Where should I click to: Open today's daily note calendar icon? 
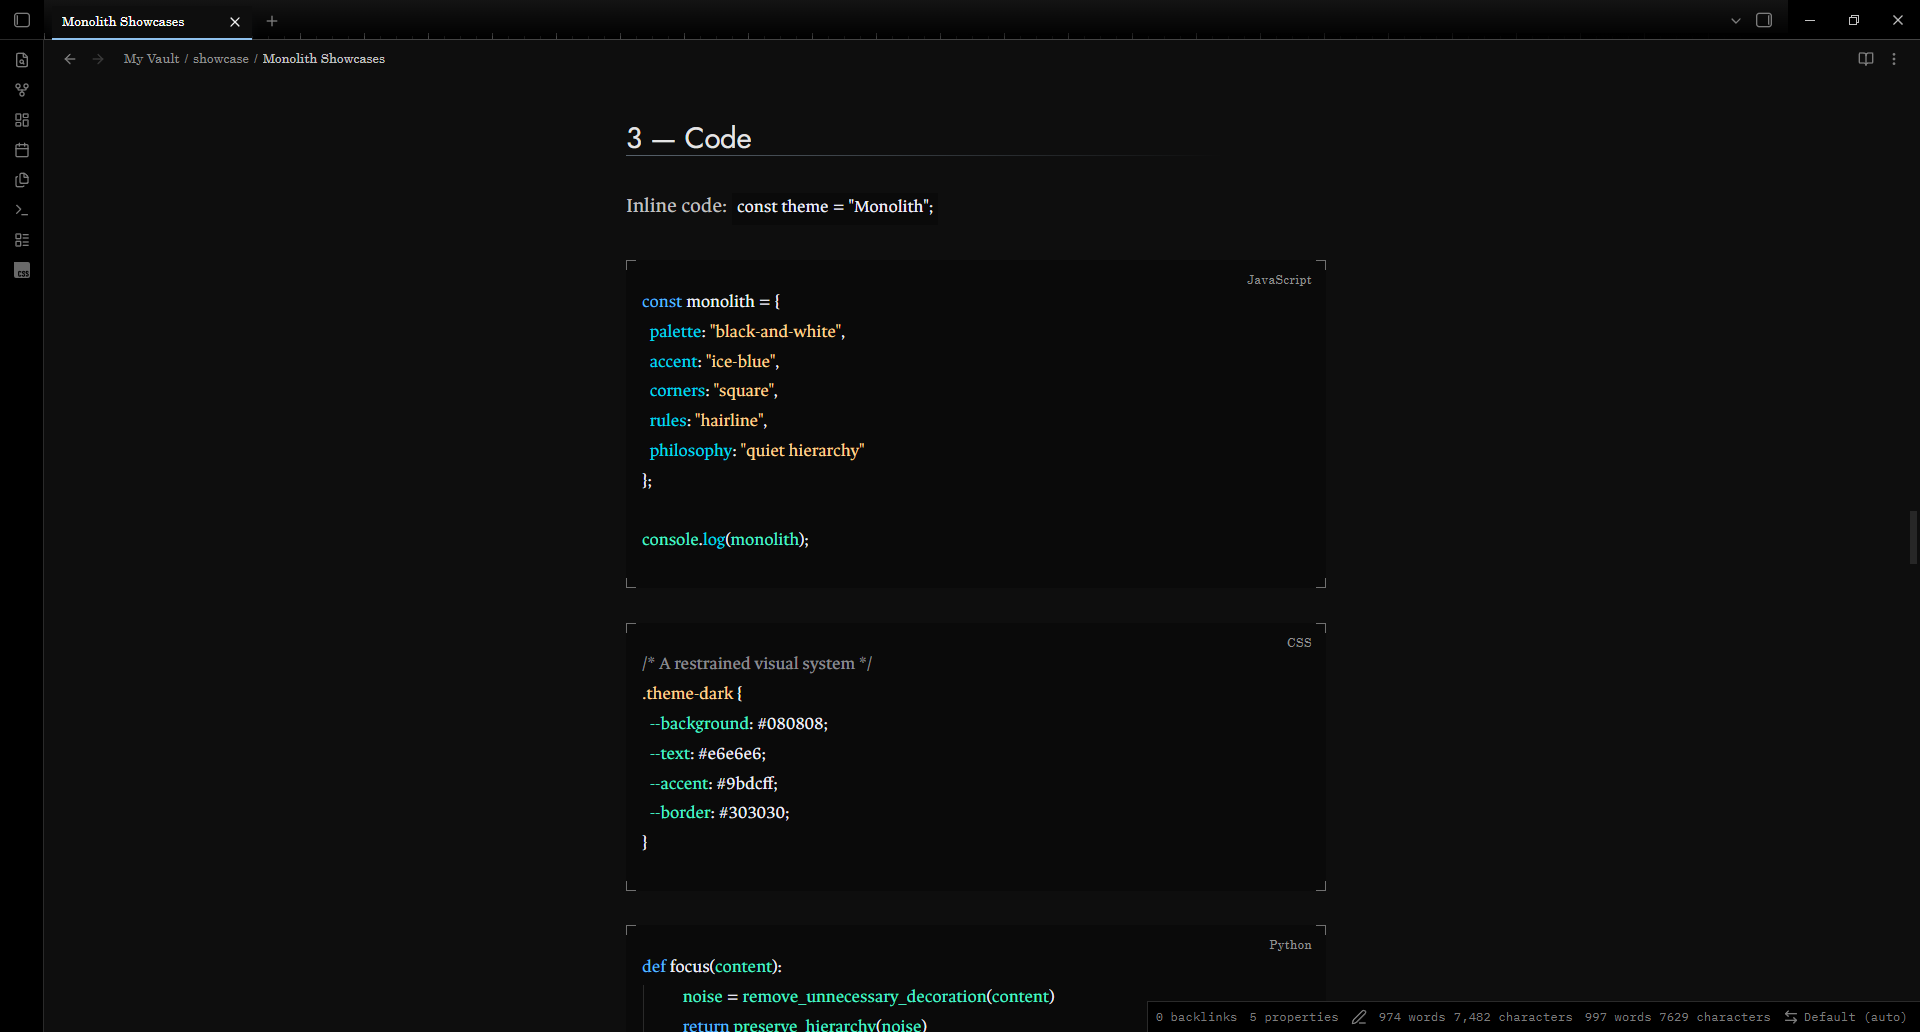coord(22,150)
